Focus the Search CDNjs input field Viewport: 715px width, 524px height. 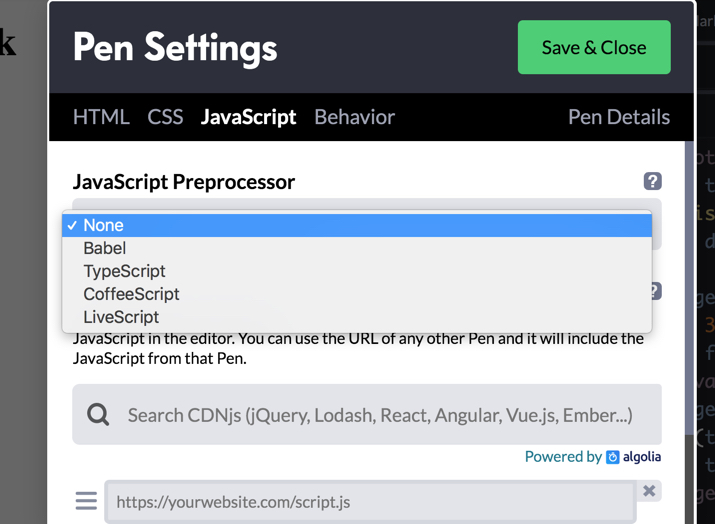[x=367, y=414]
